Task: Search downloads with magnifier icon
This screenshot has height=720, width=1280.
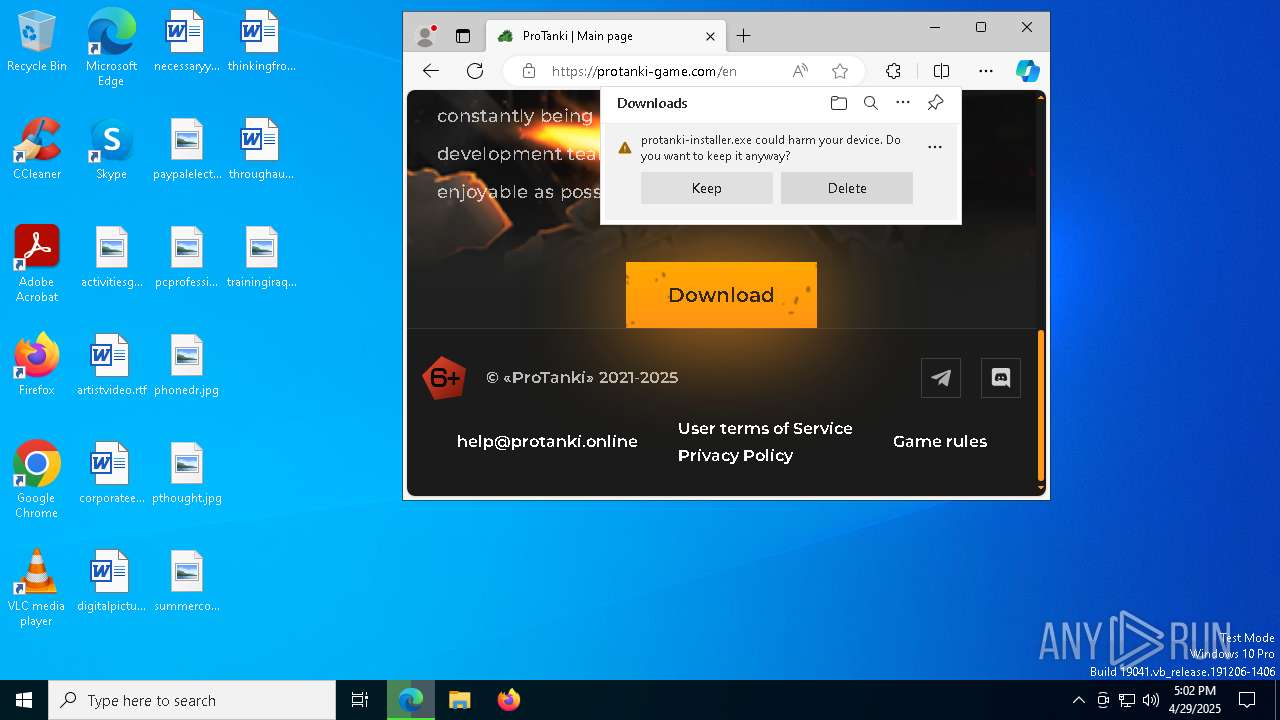Action: (x=871, y=103)
